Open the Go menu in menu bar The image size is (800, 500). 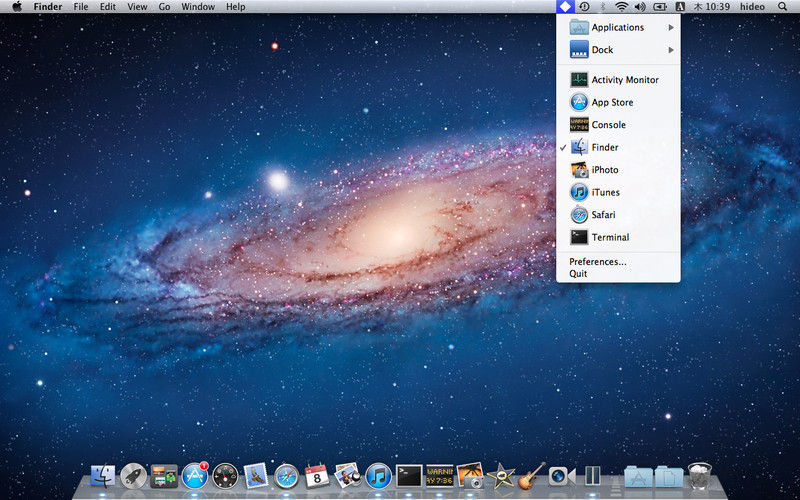[x=164, y=7]
